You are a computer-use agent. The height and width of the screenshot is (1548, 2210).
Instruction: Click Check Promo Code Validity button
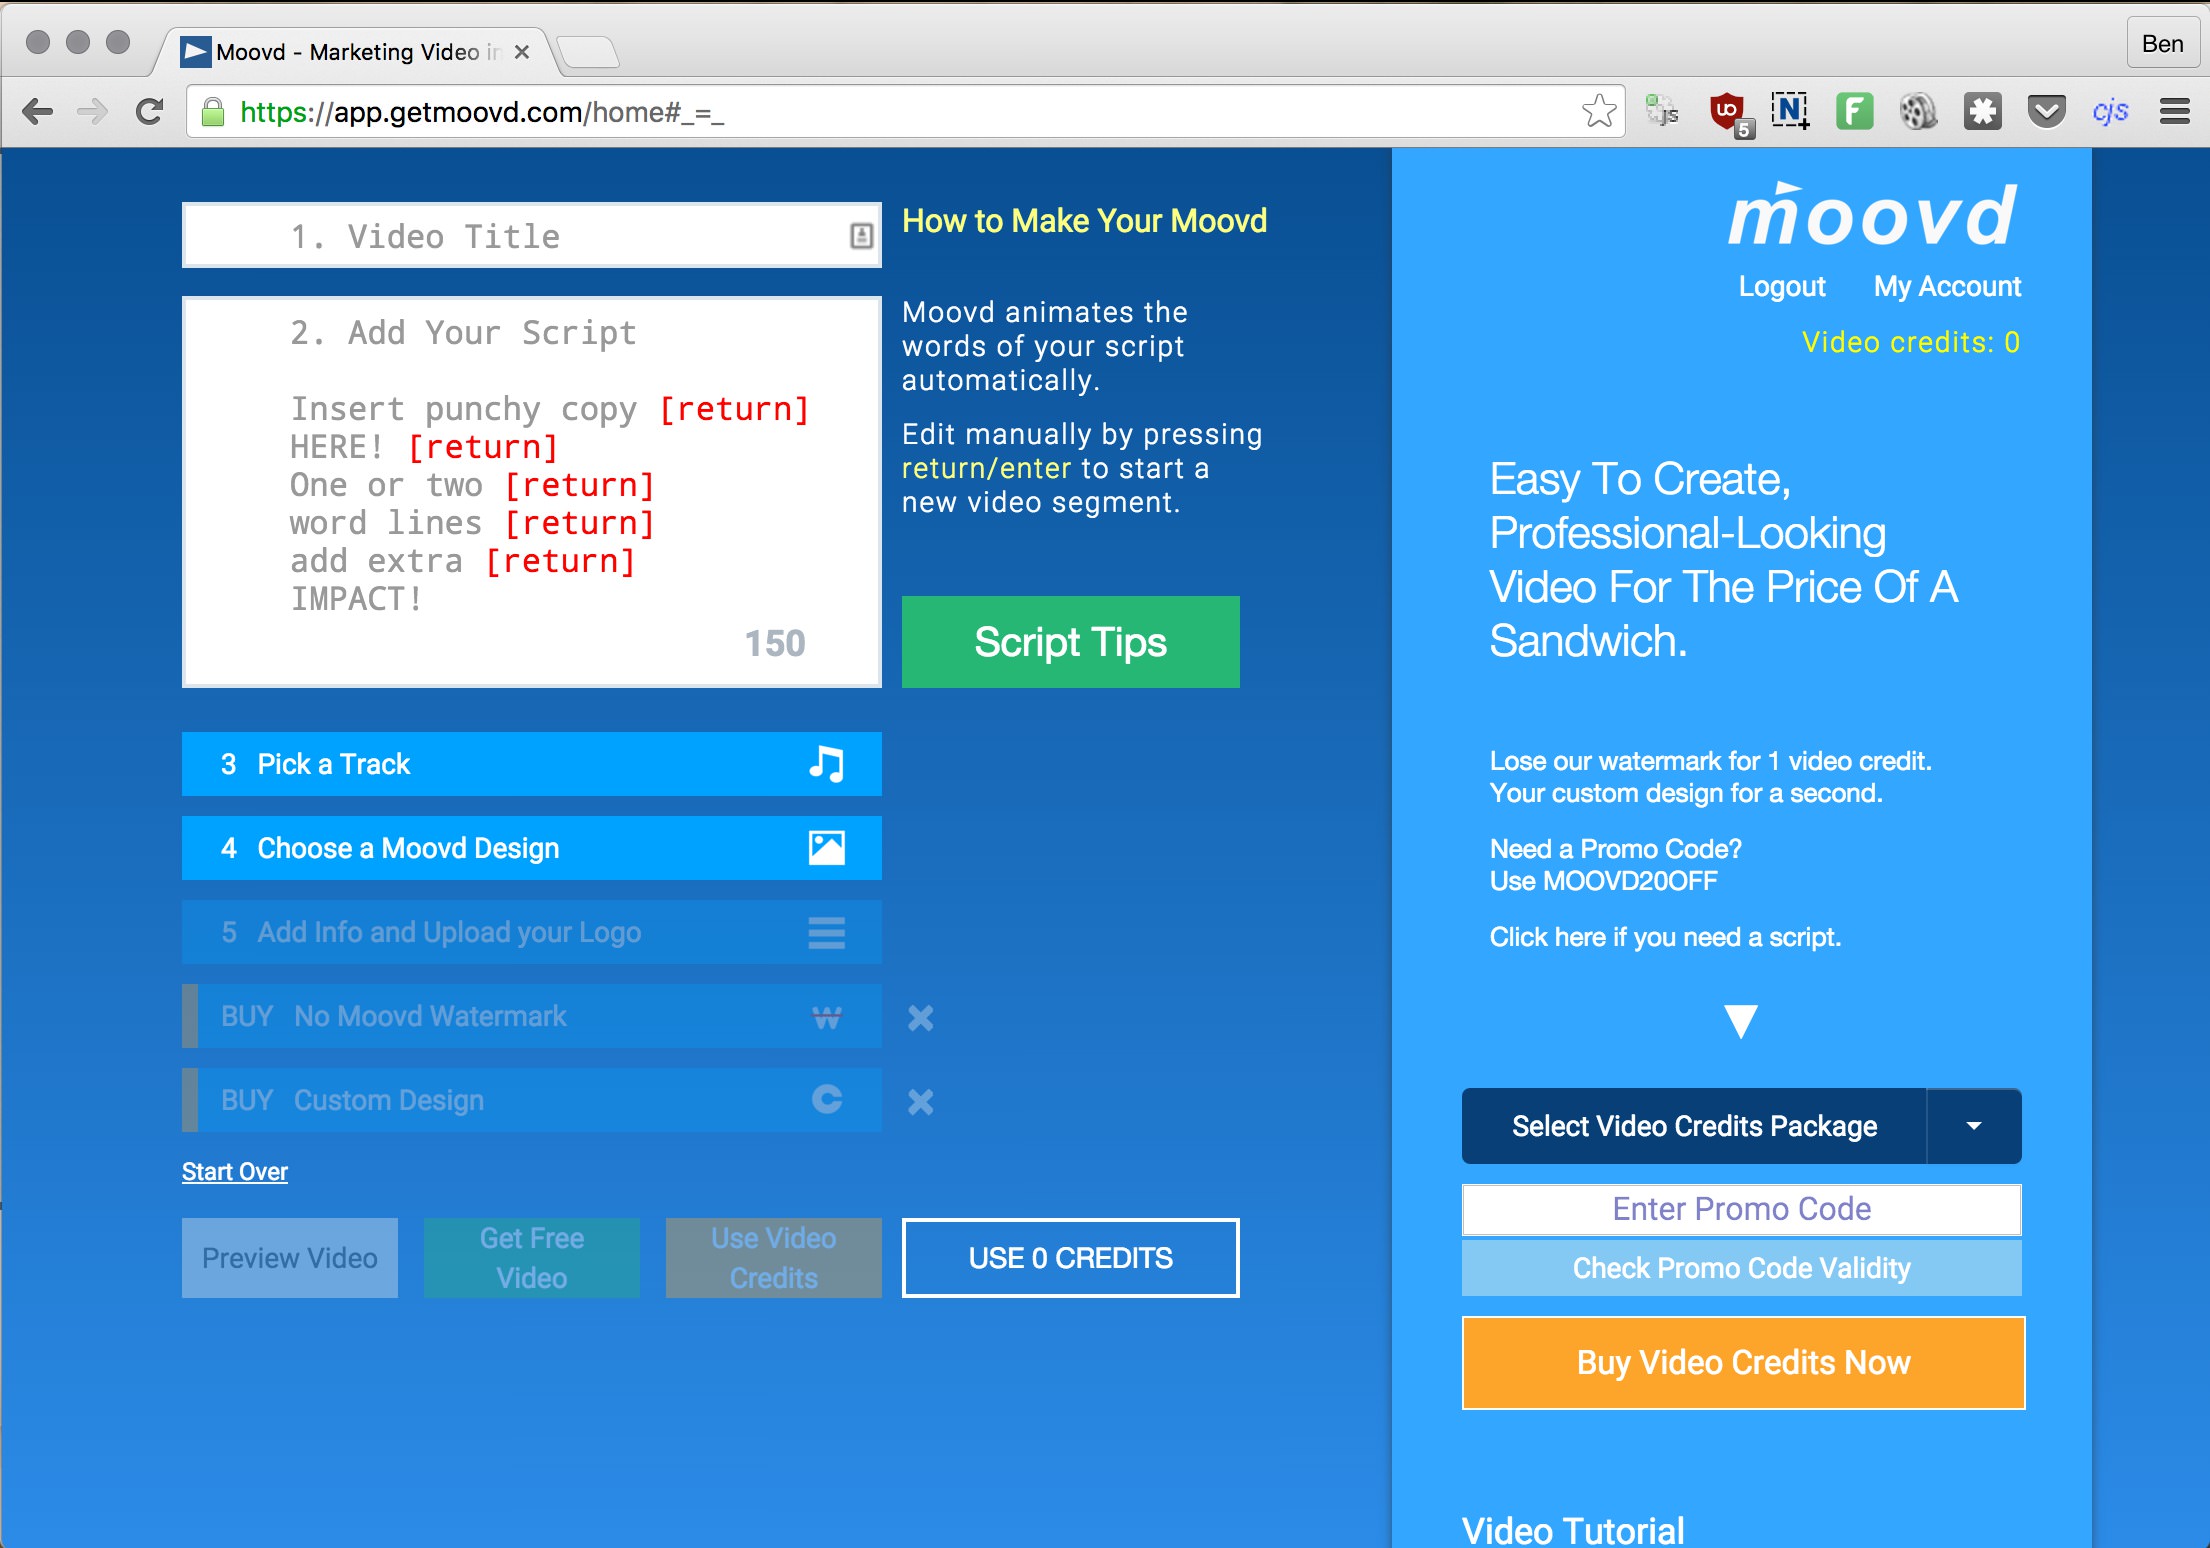tap(1741, 1268)
